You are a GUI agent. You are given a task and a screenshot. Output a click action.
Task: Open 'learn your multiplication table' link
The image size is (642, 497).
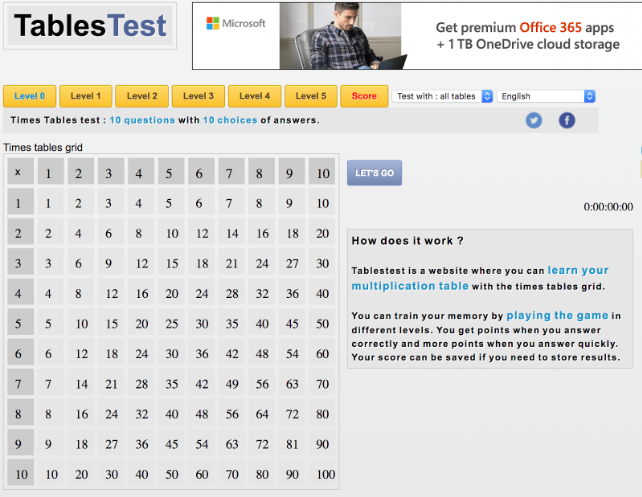click(480, 278)
